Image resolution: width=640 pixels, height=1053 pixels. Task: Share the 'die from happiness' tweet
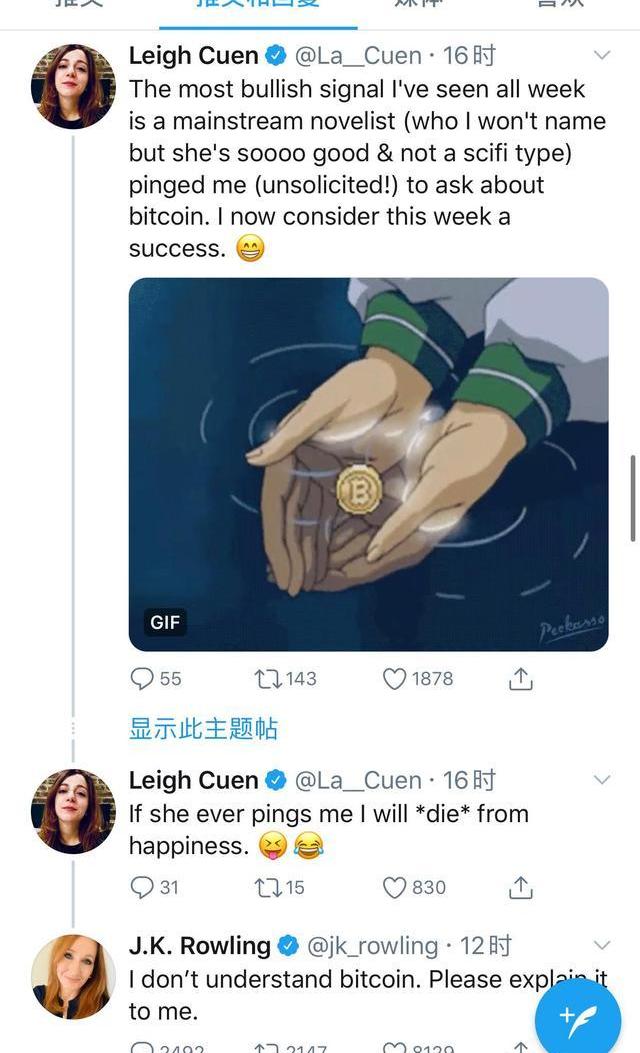(x=520, y=887)
